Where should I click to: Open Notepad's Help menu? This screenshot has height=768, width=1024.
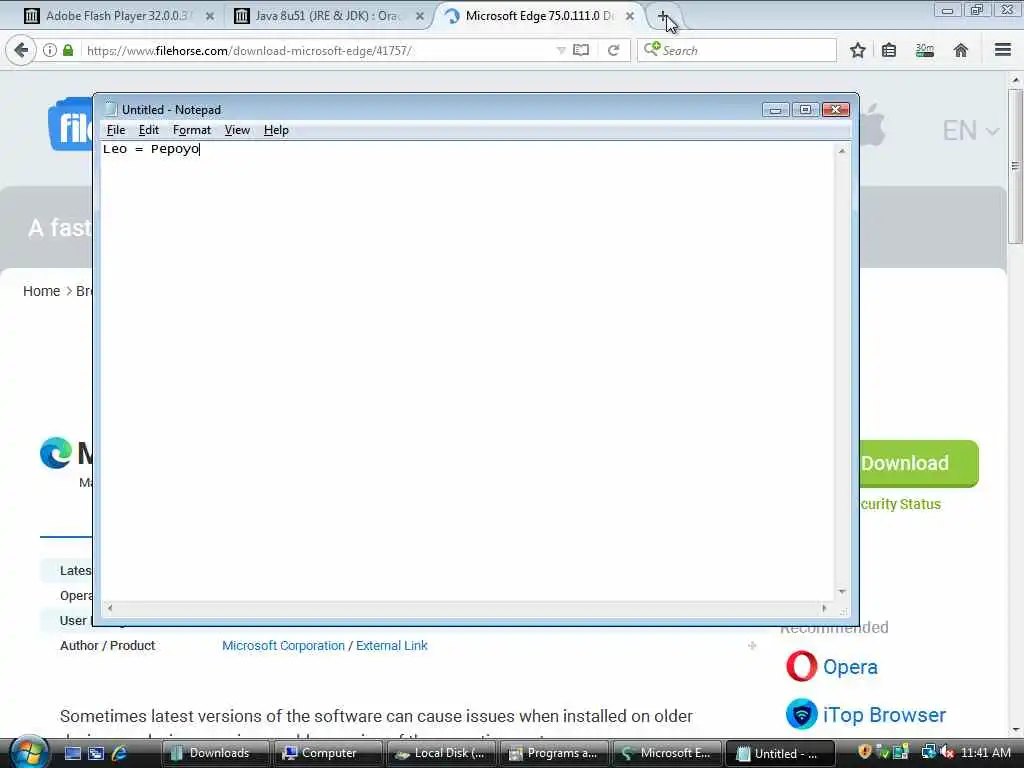coord(276,130)
